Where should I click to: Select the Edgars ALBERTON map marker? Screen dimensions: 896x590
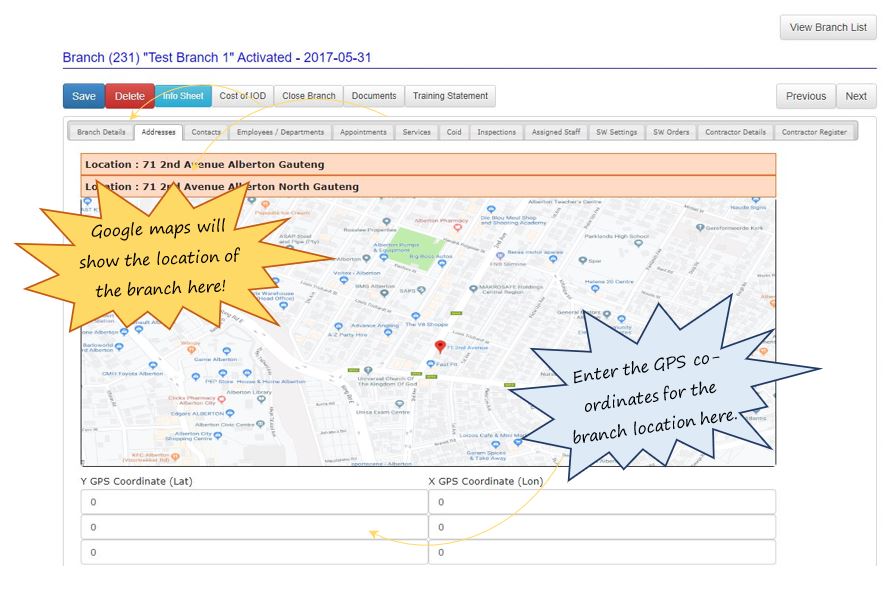[230, 413]
